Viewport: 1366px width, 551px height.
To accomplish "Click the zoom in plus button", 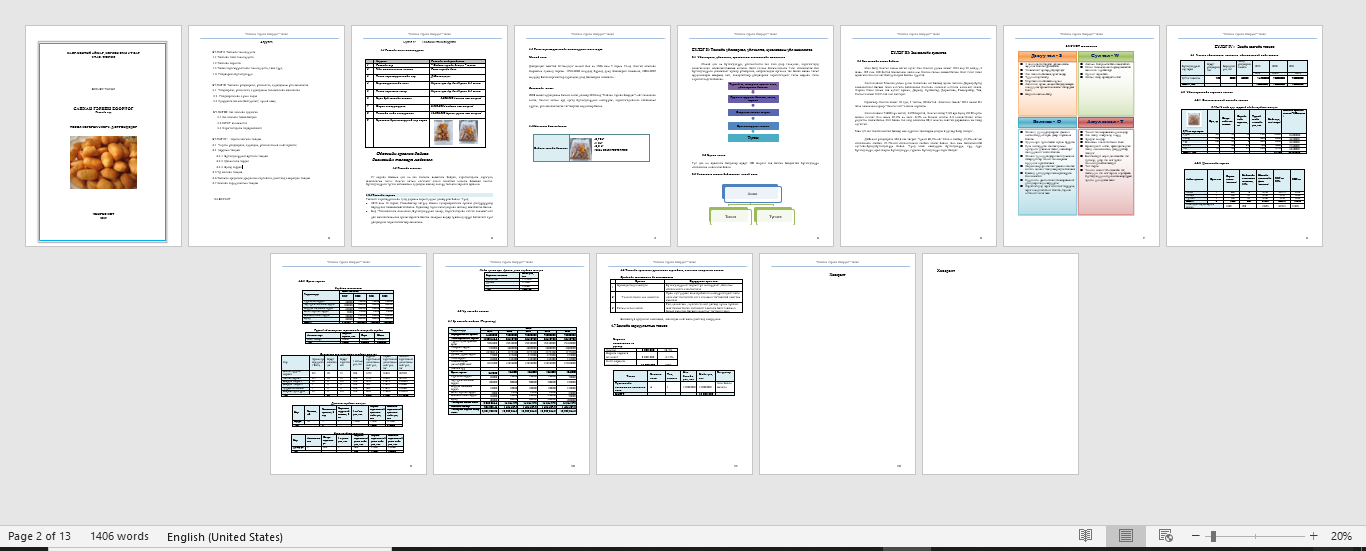I will (x=1313, y=536).
